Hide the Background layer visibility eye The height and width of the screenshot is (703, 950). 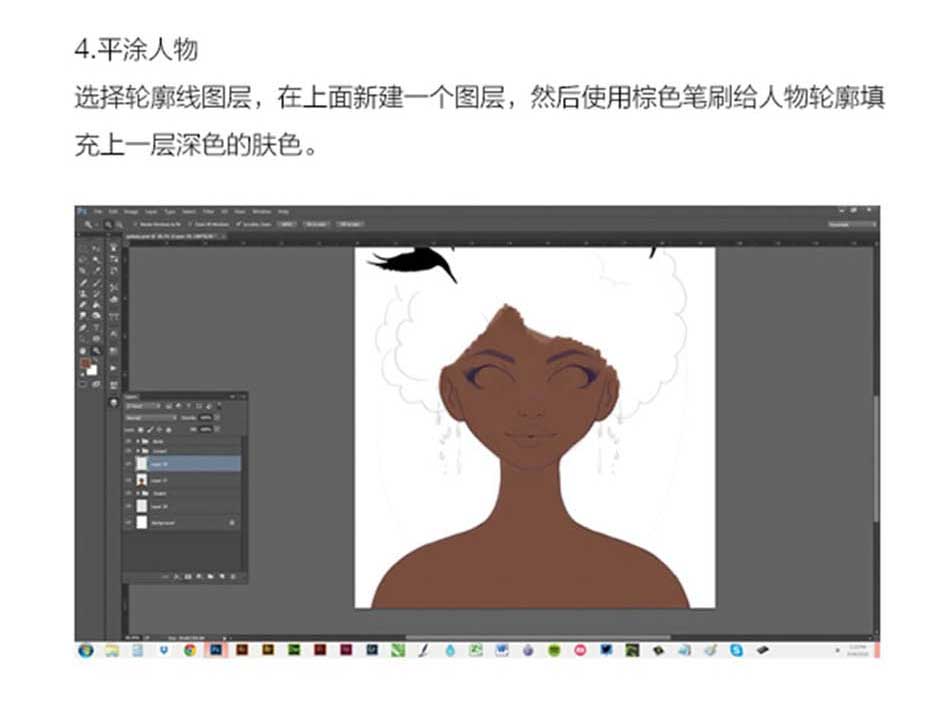tap(131, 522)
